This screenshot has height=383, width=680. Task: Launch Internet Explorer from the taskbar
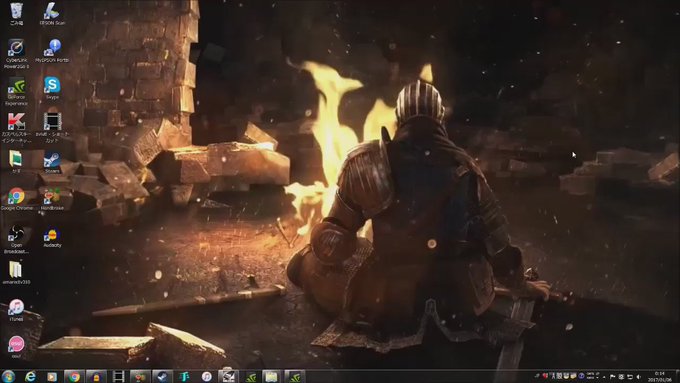(x=30, y=376)
